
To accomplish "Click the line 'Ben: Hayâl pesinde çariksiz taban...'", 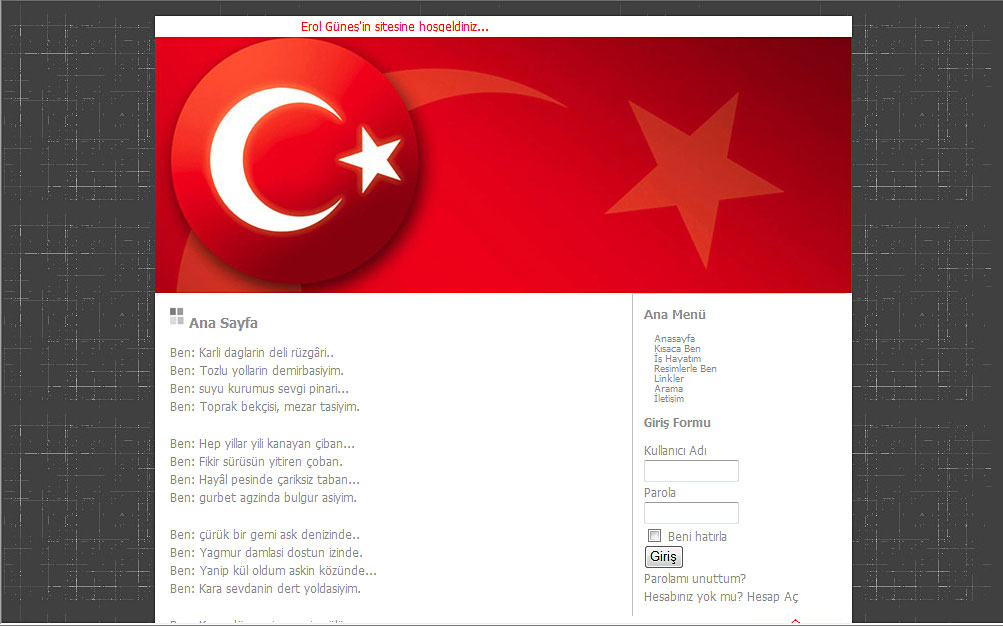I will tap(265, 480).
